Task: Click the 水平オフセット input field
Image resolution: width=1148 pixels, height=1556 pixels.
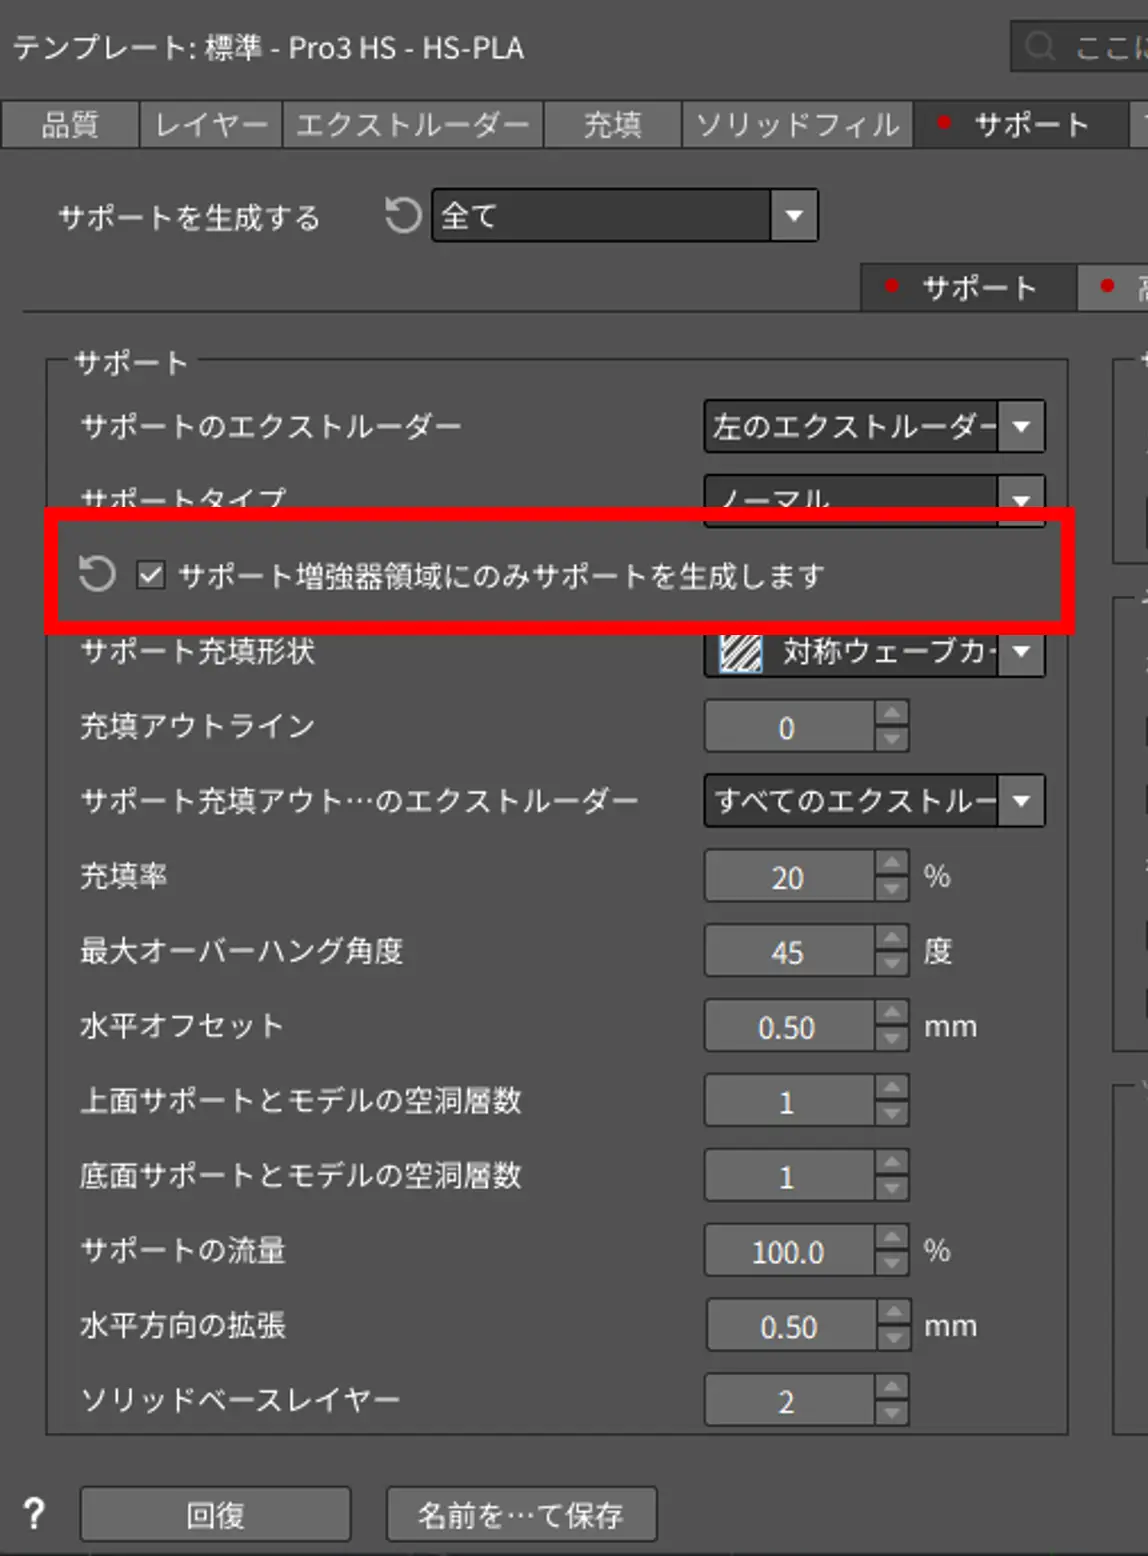Action: 788,1027
